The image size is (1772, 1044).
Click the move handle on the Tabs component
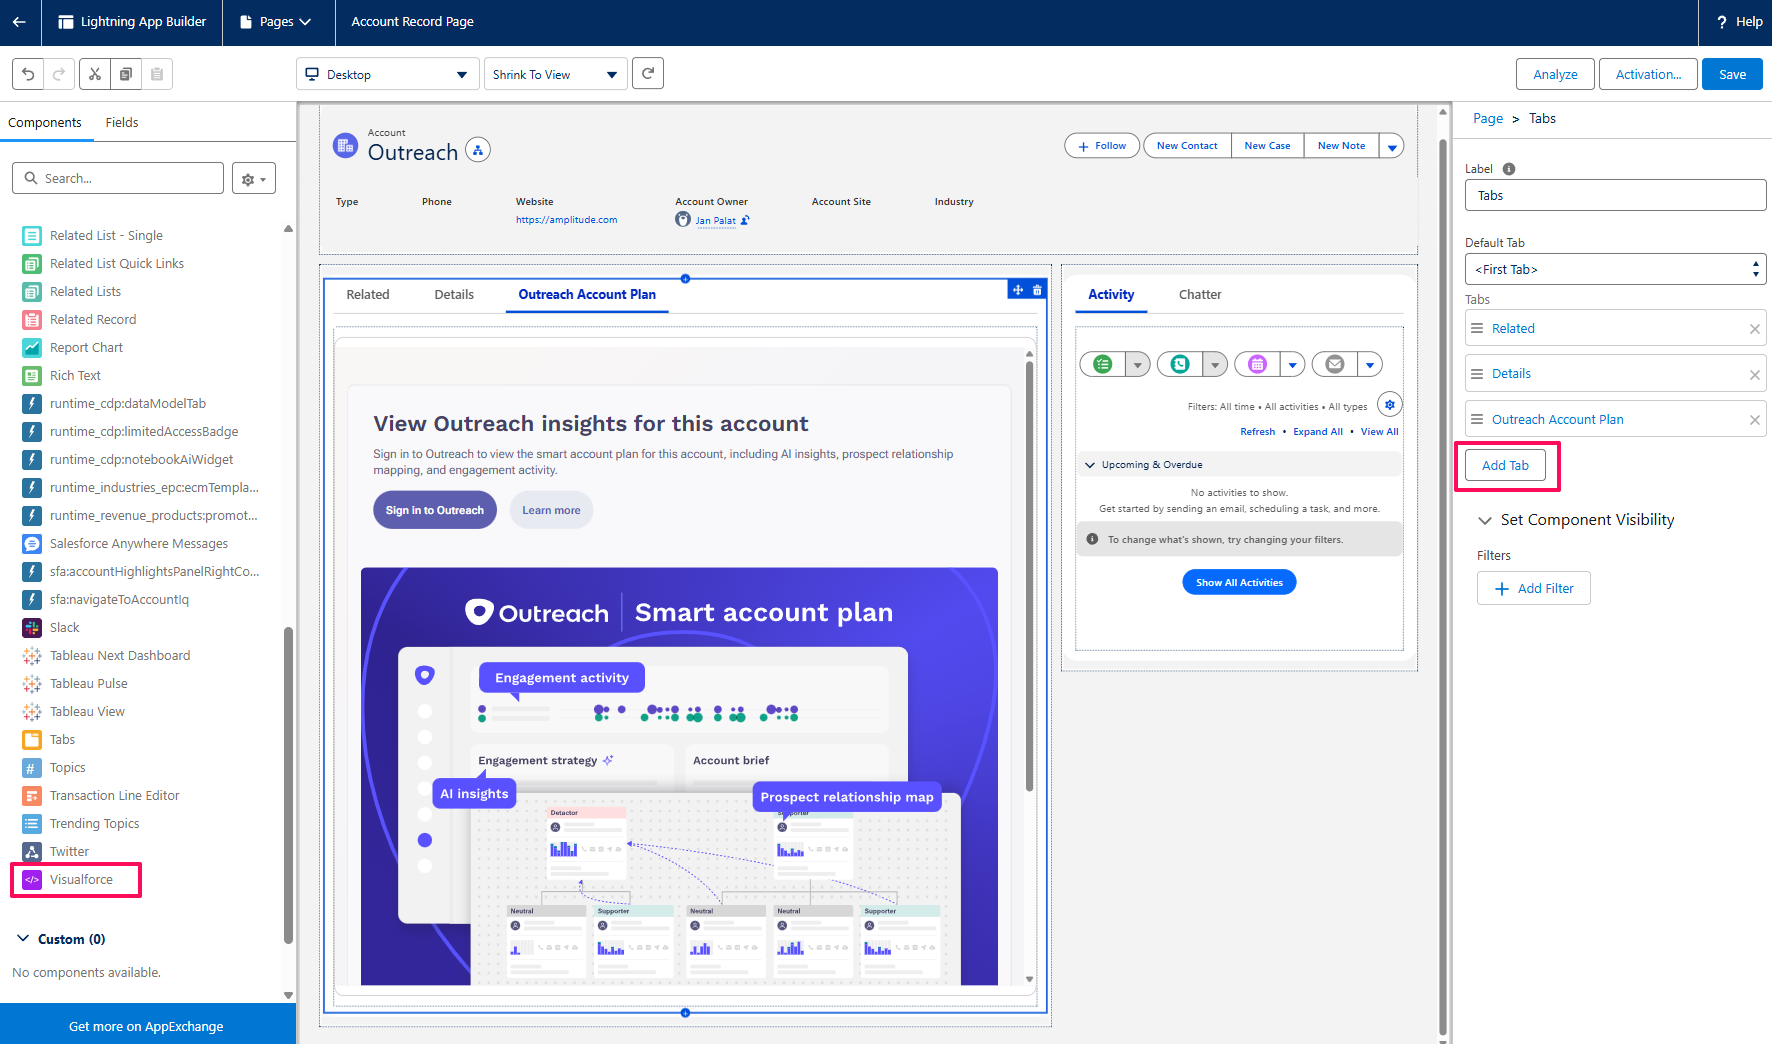click(1018, 290)
